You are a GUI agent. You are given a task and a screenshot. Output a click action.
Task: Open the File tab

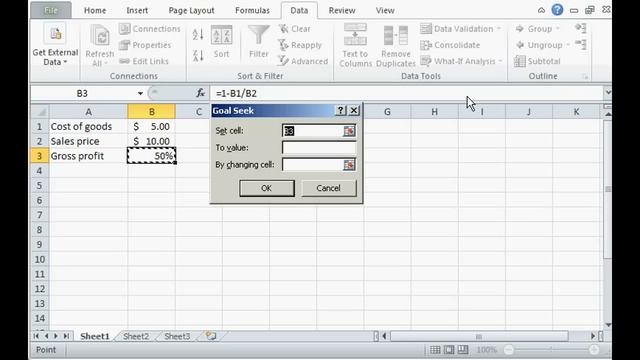(x=51, y=10)
